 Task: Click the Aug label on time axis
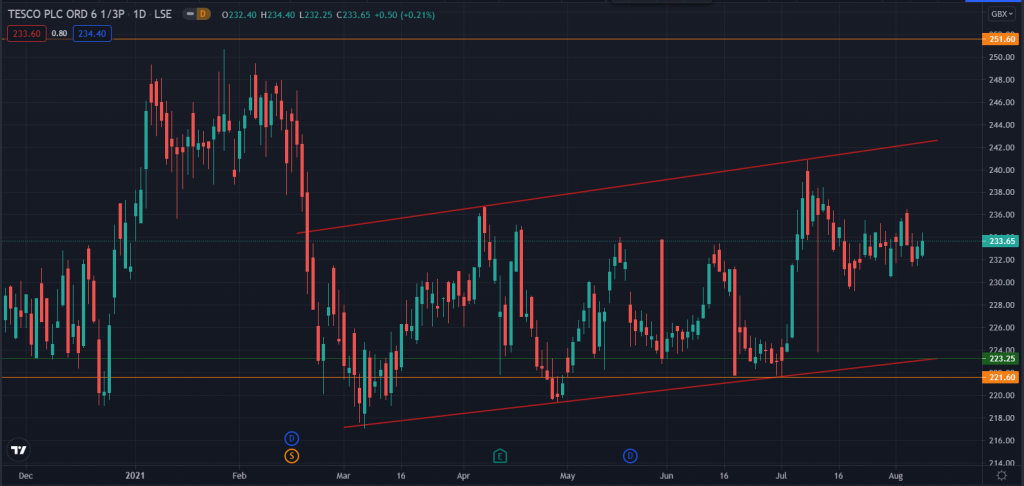click(896, 476)
